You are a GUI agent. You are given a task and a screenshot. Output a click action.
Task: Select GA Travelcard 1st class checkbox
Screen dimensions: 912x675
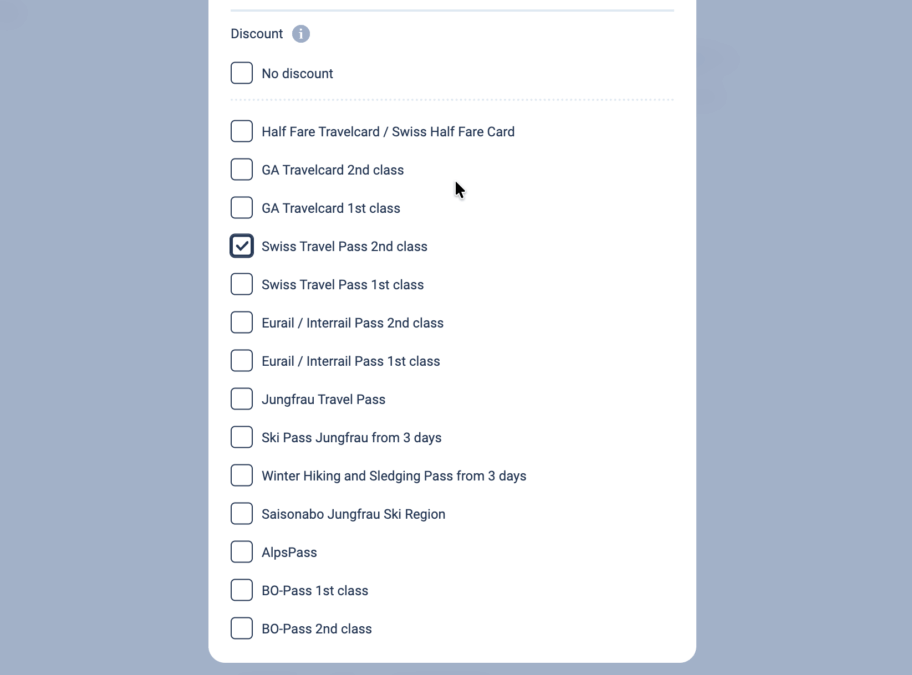click(242, 208)
